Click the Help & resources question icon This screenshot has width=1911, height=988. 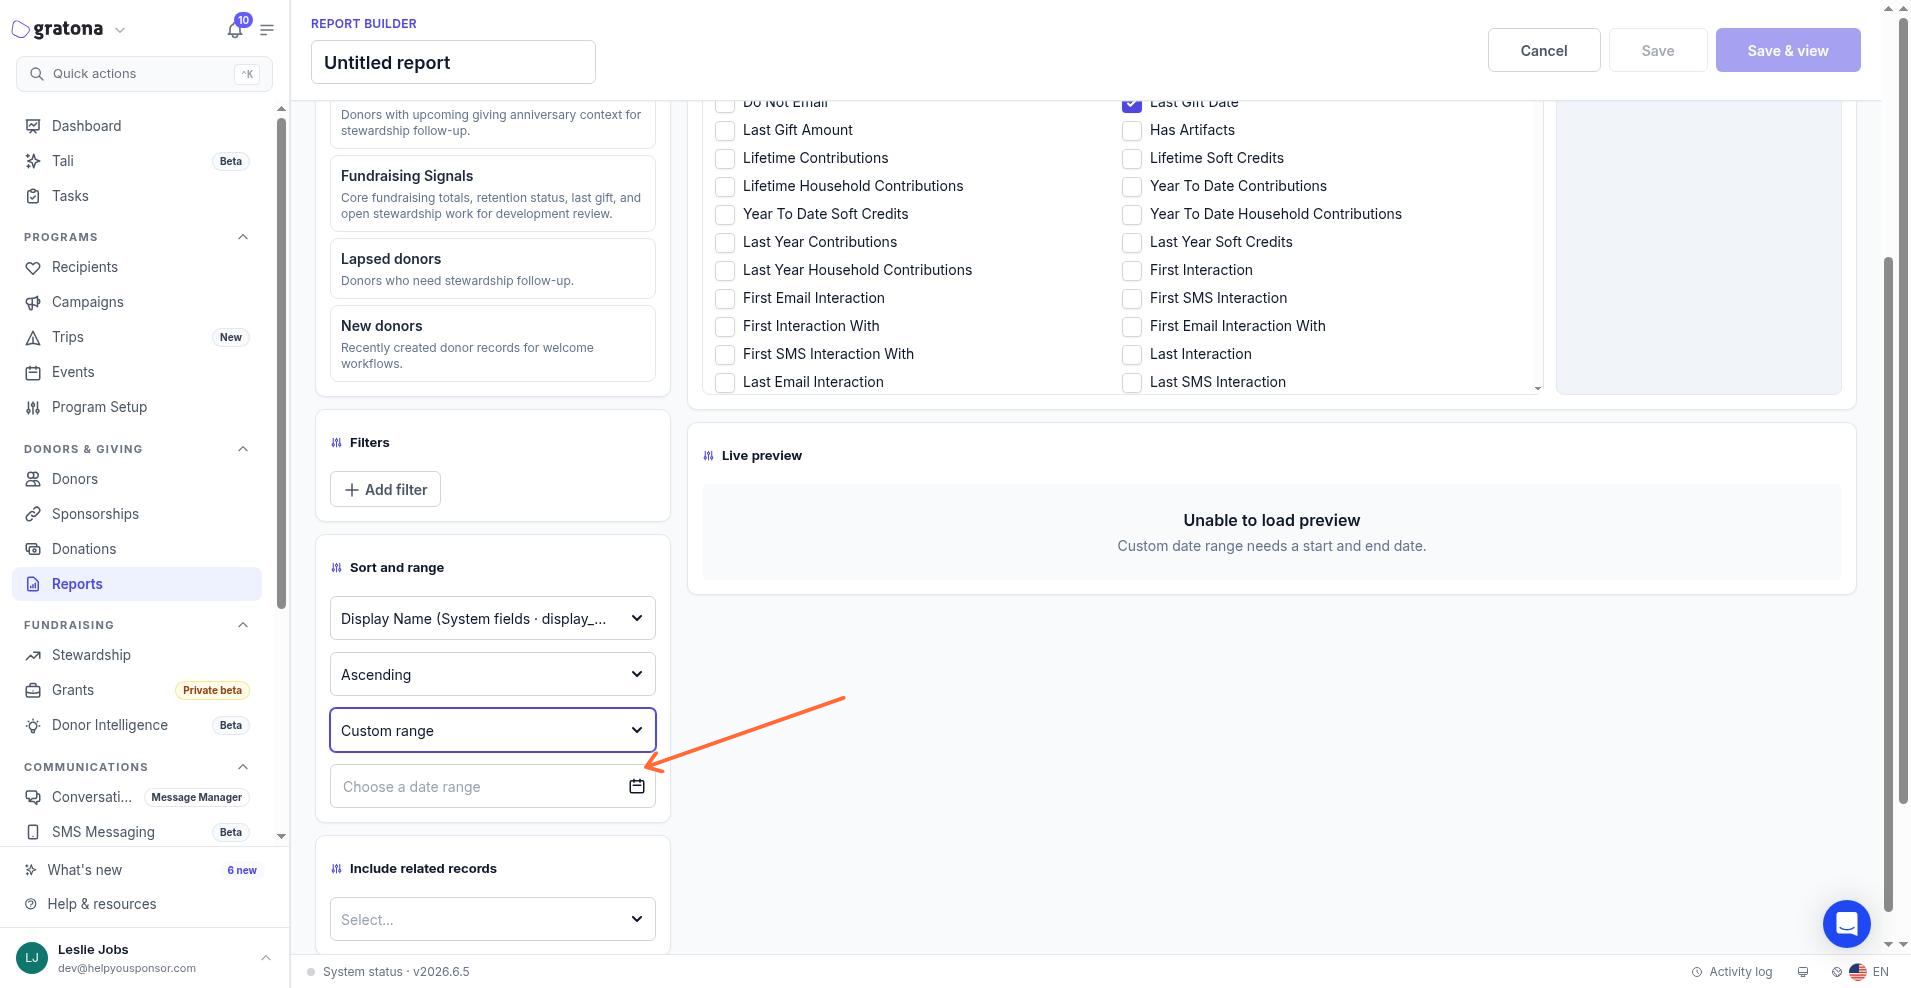click(x=31, y=904)
